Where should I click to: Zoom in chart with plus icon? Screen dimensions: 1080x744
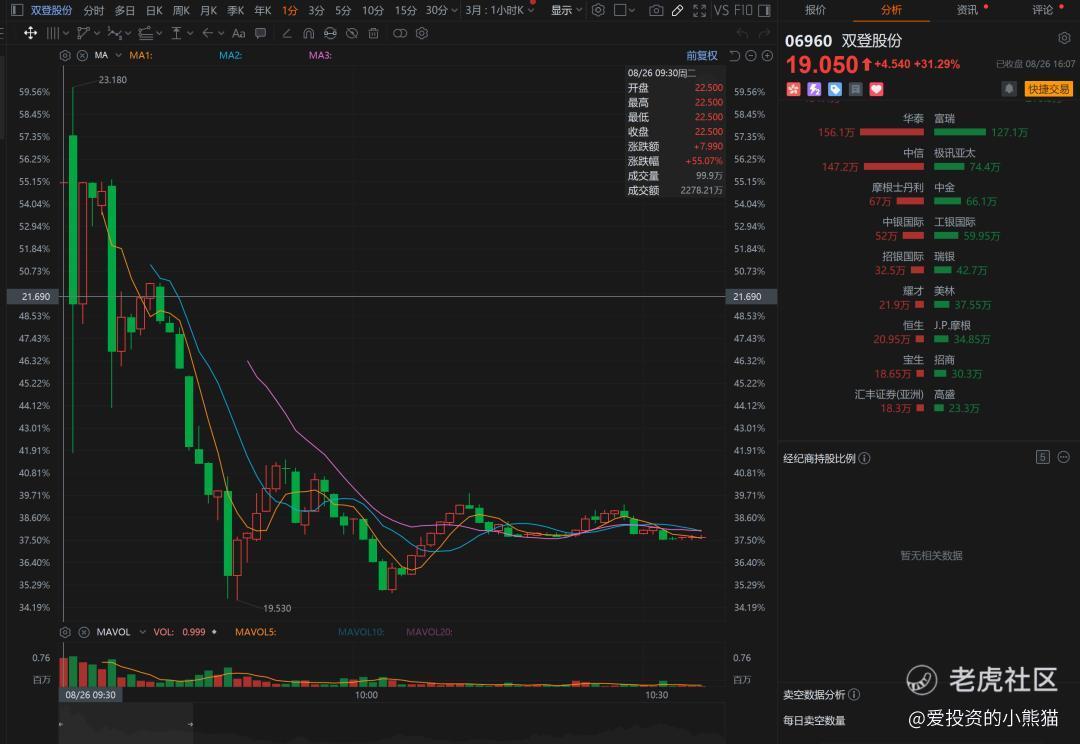[767, 56]
